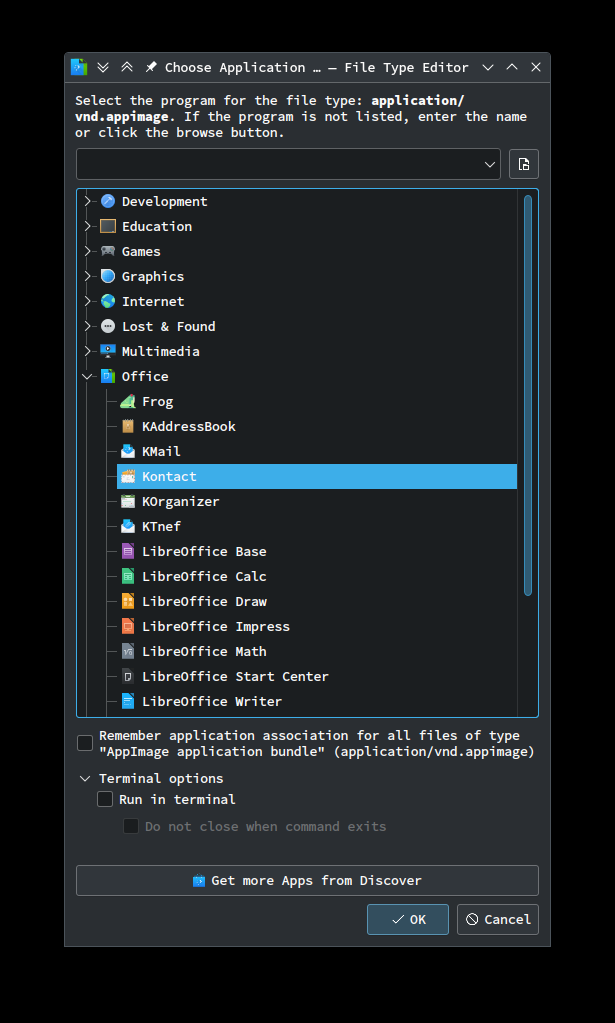Click the browse file icon button
615x1023 pixels.
[524, 164]
